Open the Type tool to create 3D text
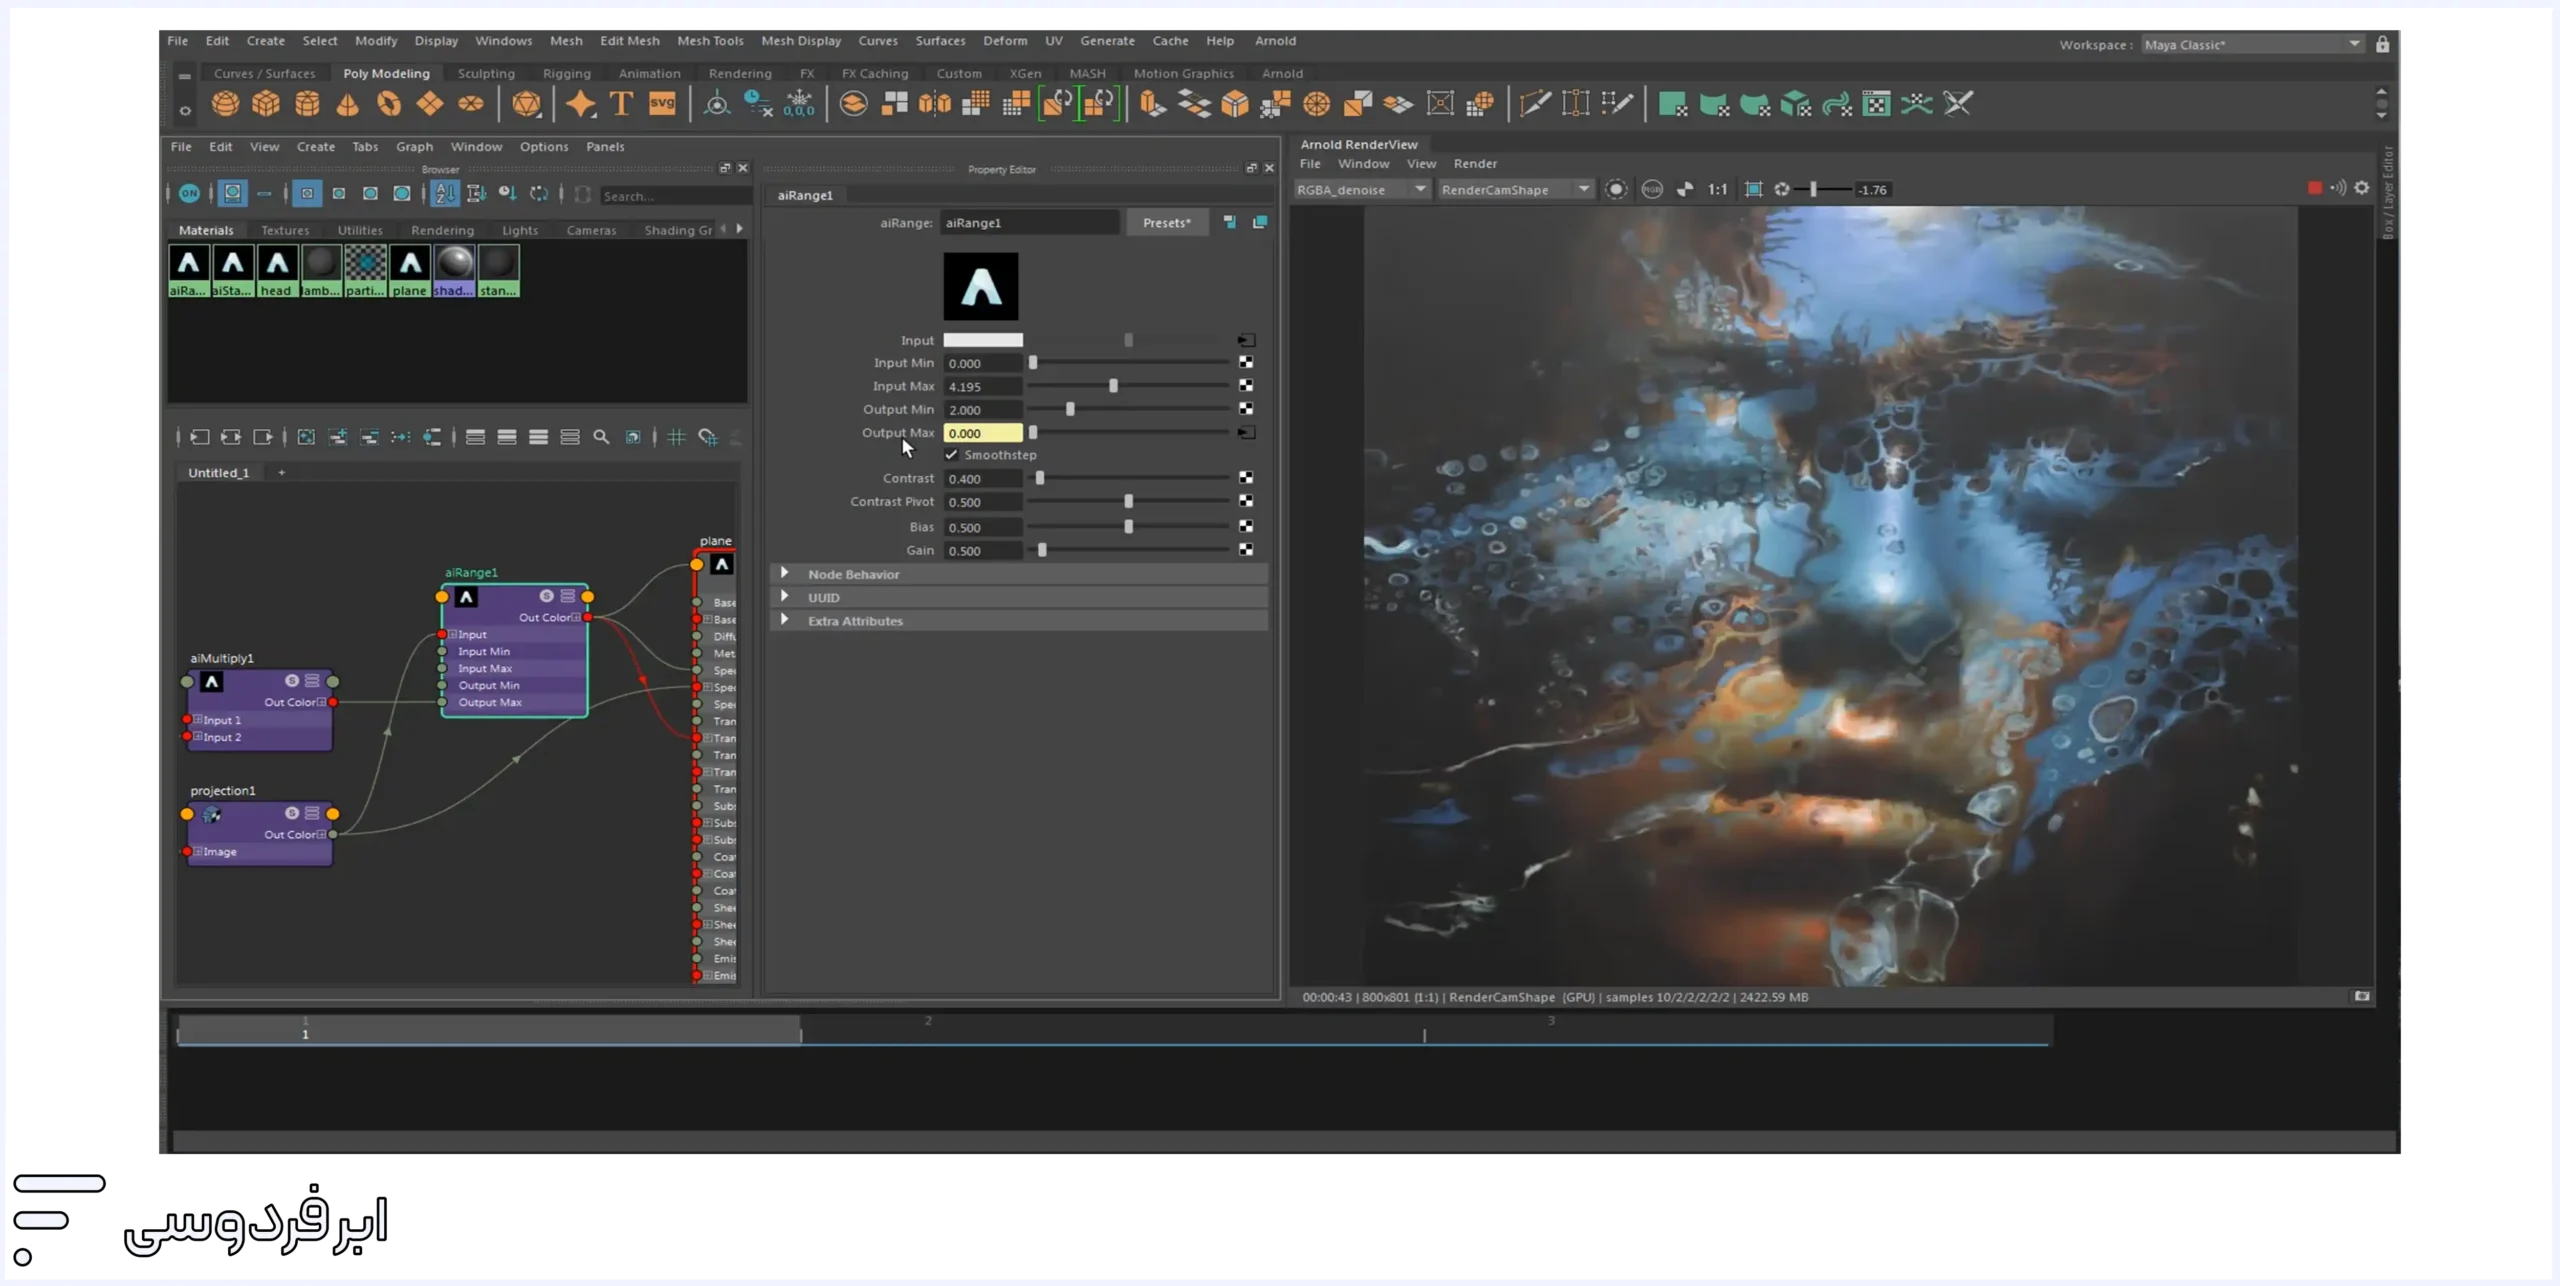The width and height of the screenshot is (2560, 1286). 620,103
